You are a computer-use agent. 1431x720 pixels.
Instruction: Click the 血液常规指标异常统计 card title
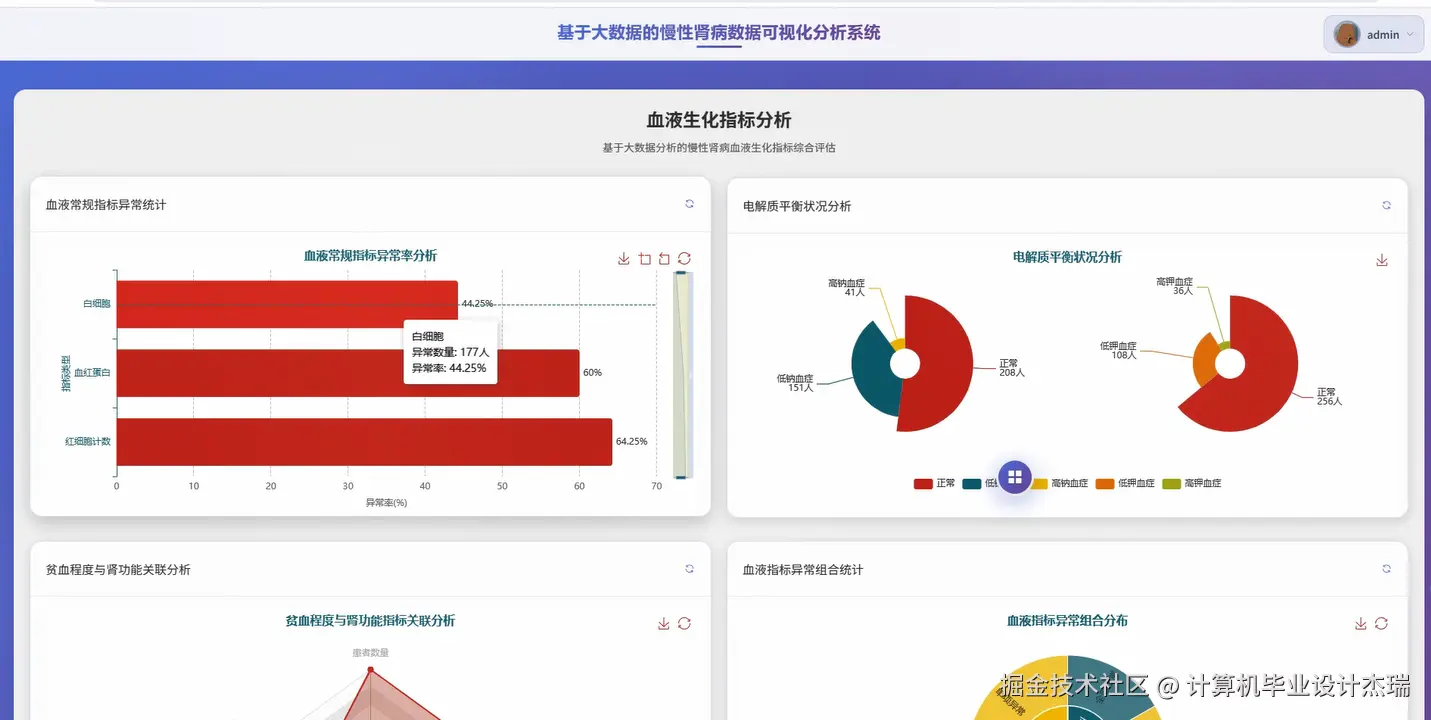point(106,205)
